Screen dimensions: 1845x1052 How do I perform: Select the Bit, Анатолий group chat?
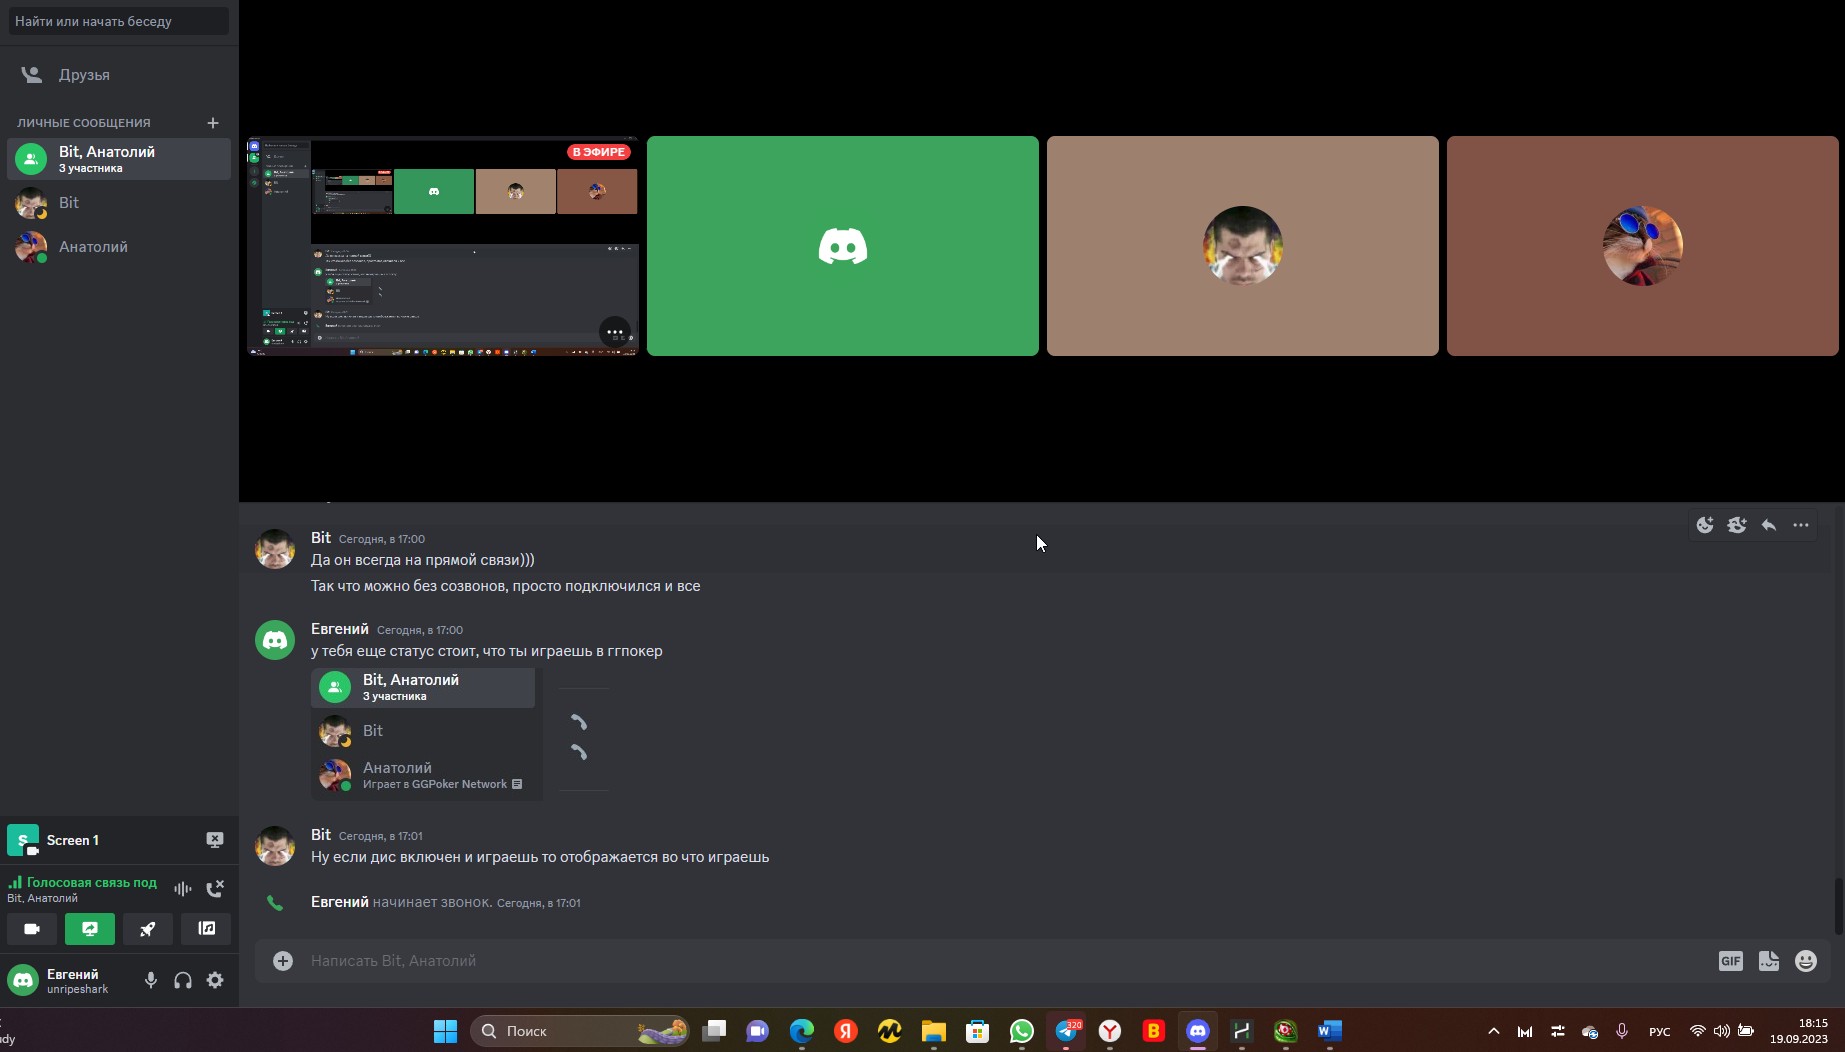[x=119, y=159]
